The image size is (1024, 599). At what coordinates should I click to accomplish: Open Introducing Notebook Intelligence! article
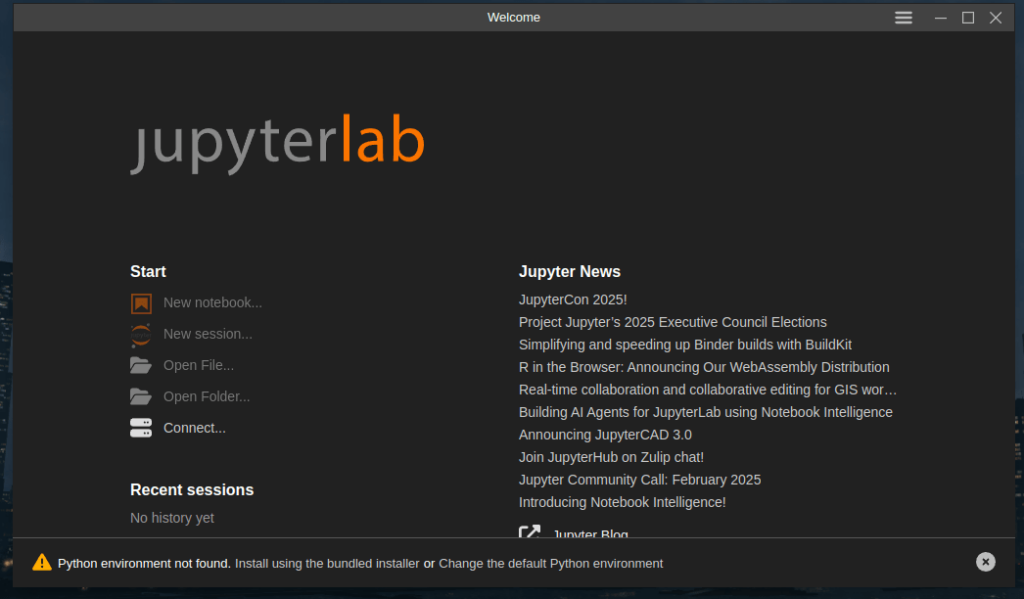click(x=622, y=502)
